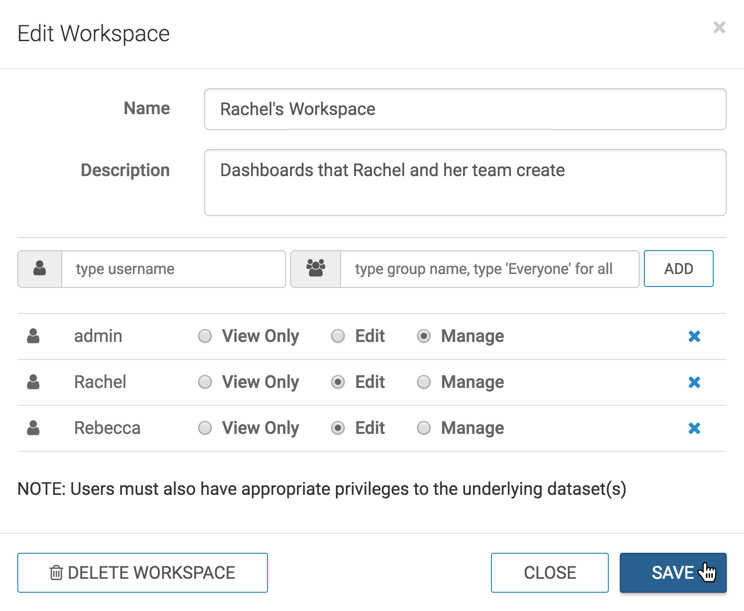This screenshot has height=611, width=744.
Task: Click the ADD button
Action: click(678, 269)
